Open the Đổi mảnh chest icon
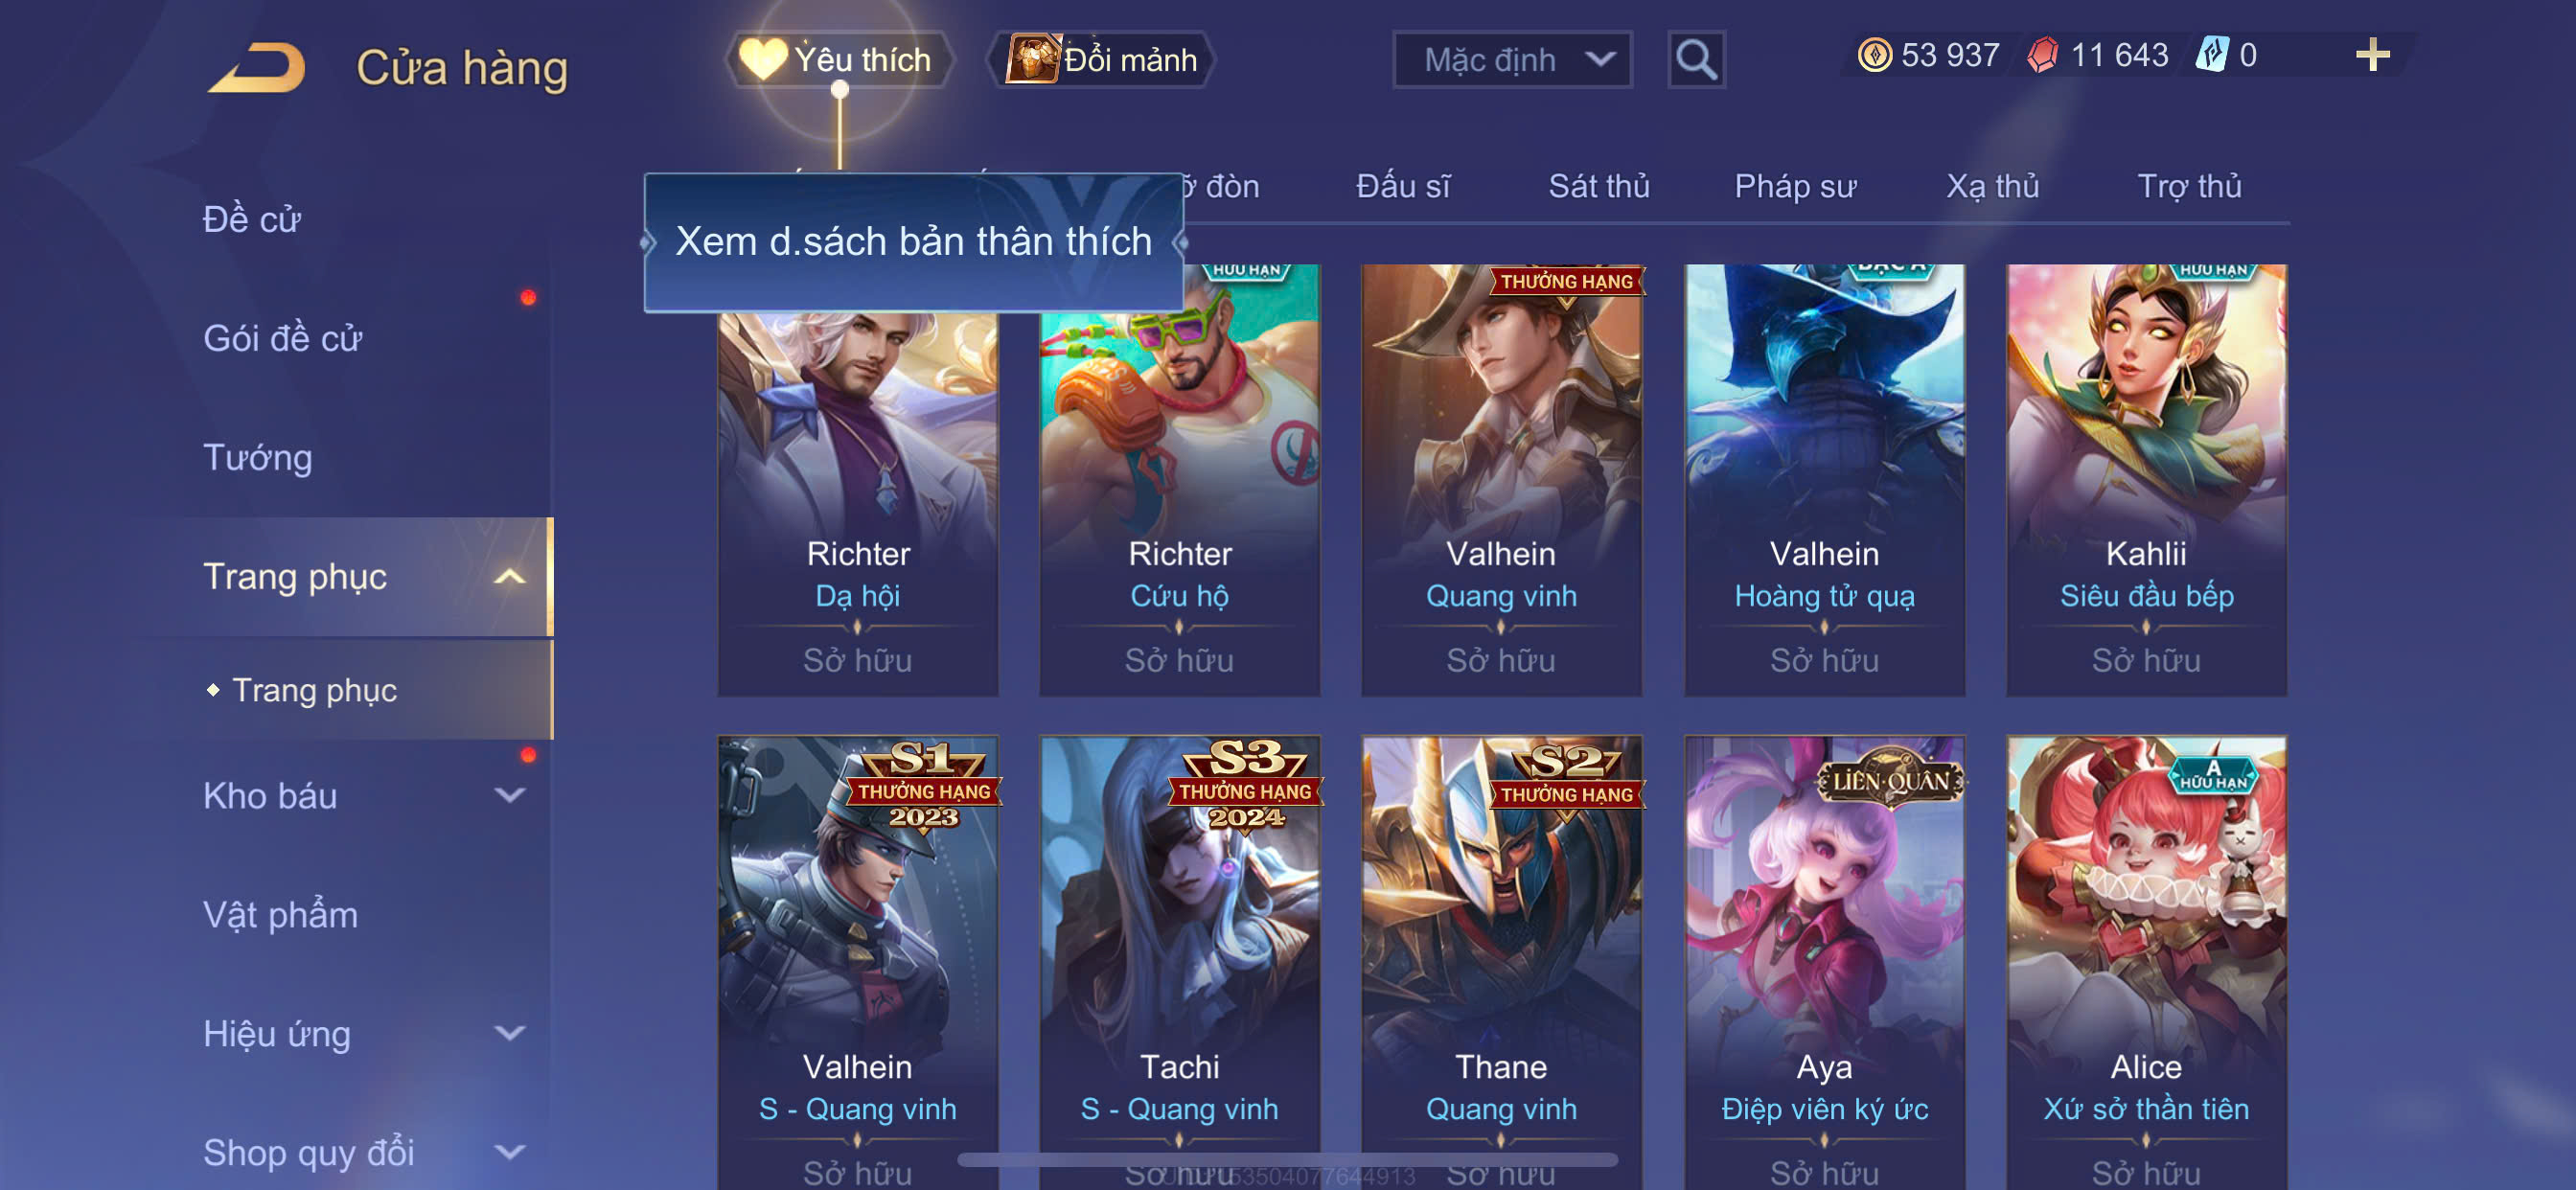Screen dimensions: 2576x1190 [1032, 59]
